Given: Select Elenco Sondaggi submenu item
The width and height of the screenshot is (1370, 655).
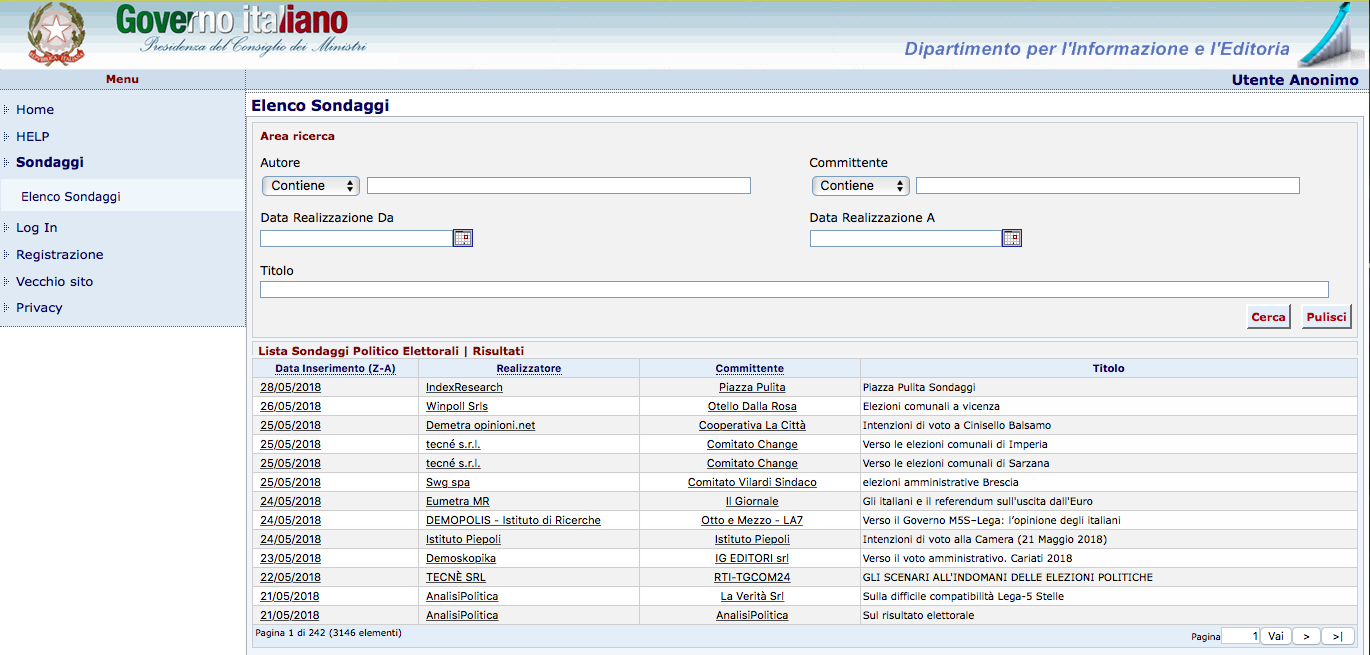Looking at the screenshot, I should tap(71, 197).
